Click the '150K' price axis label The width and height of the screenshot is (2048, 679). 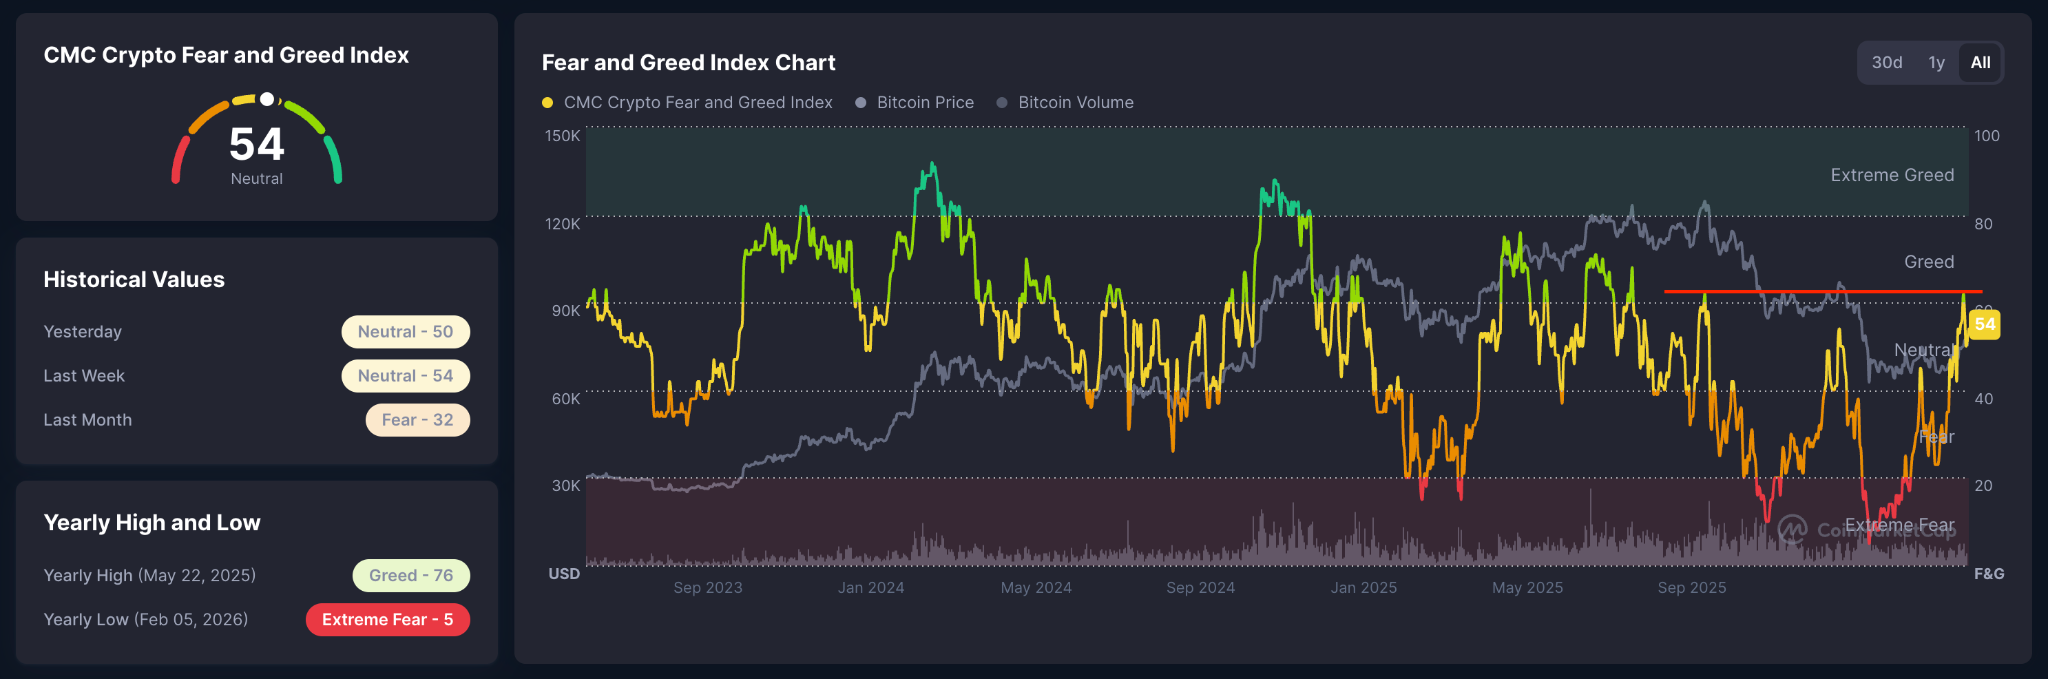562,136
